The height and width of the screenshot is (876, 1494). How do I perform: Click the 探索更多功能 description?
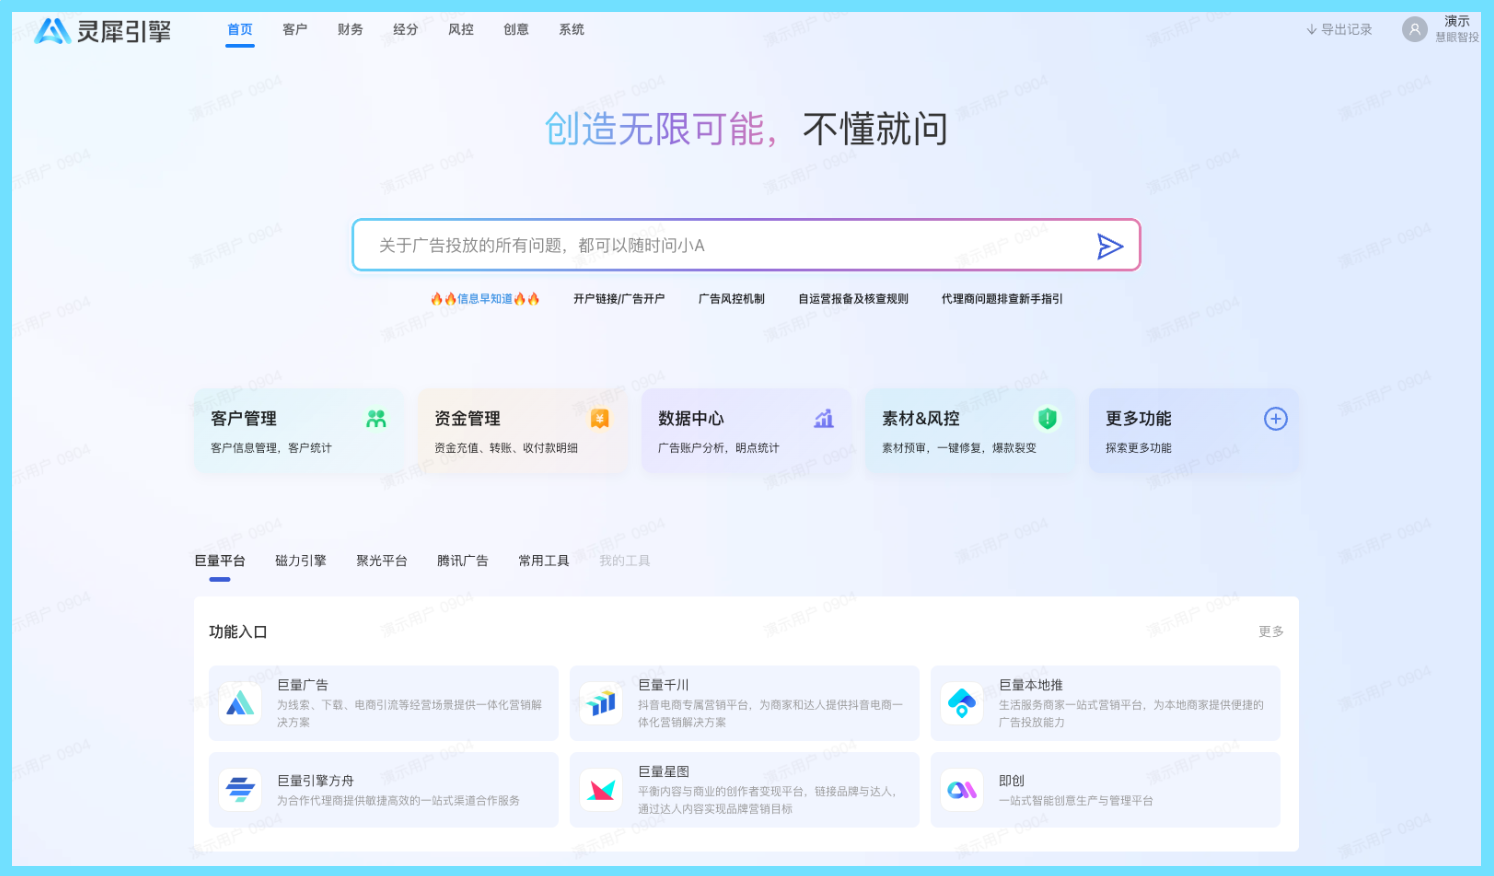pyautogui.click(x=1138, y=448)
